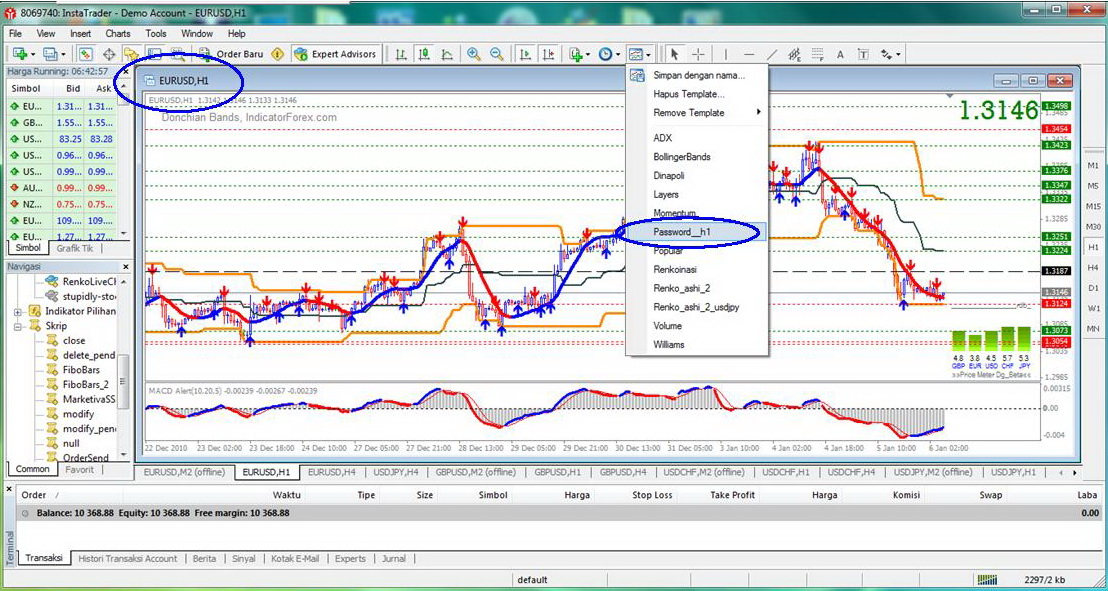1108x591 pixels.
Task: Switch chart to H4 timeframe
Action: click(1092, 267)
